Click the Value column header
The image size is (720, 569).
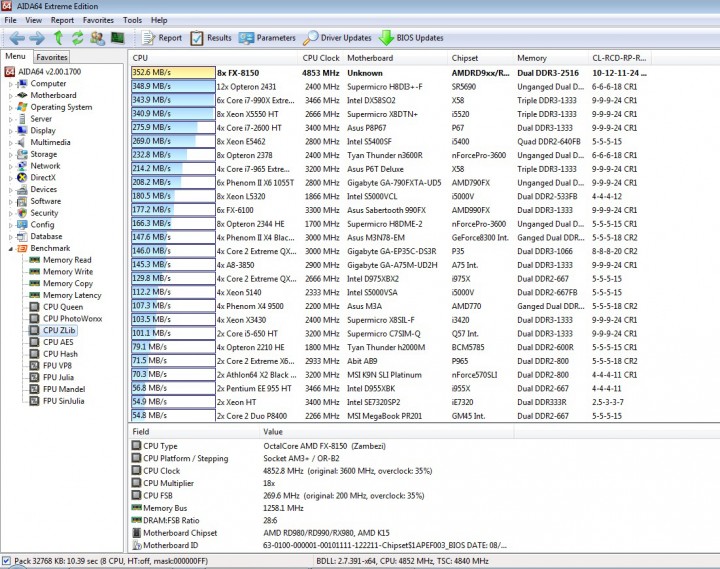point(386,432)
